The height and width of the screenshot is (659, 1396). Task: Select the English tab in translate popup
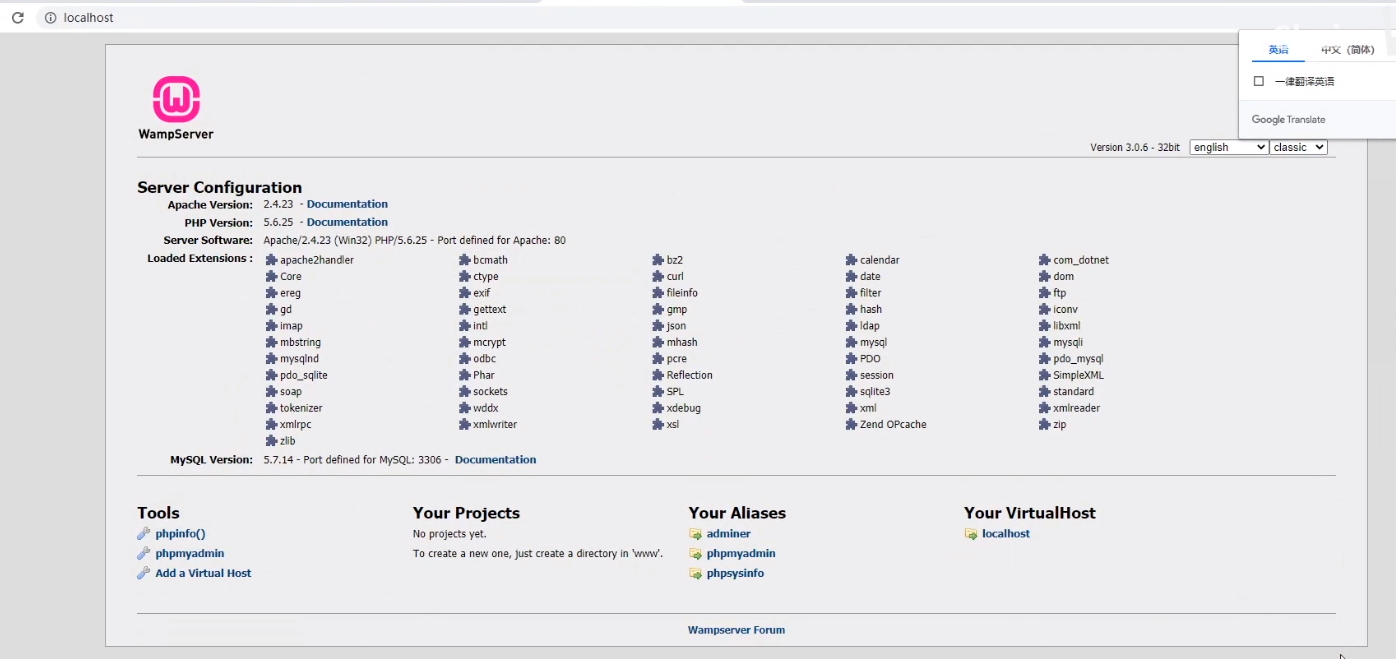[x=1279, y=50]
